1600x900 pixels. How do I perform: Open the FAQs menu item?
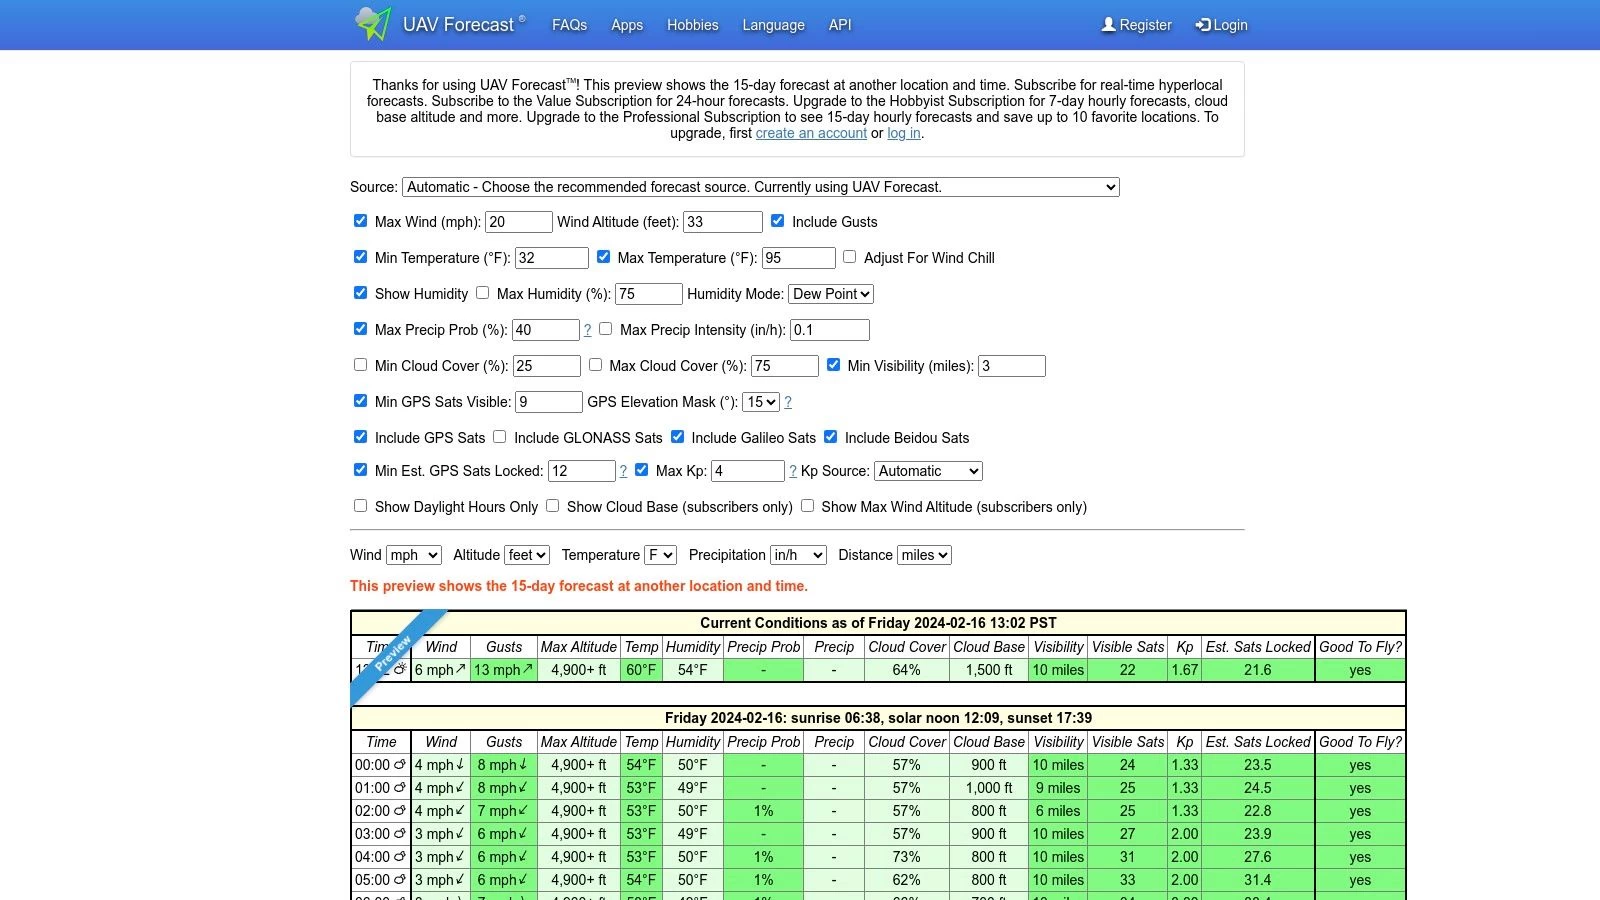point(569,25)
